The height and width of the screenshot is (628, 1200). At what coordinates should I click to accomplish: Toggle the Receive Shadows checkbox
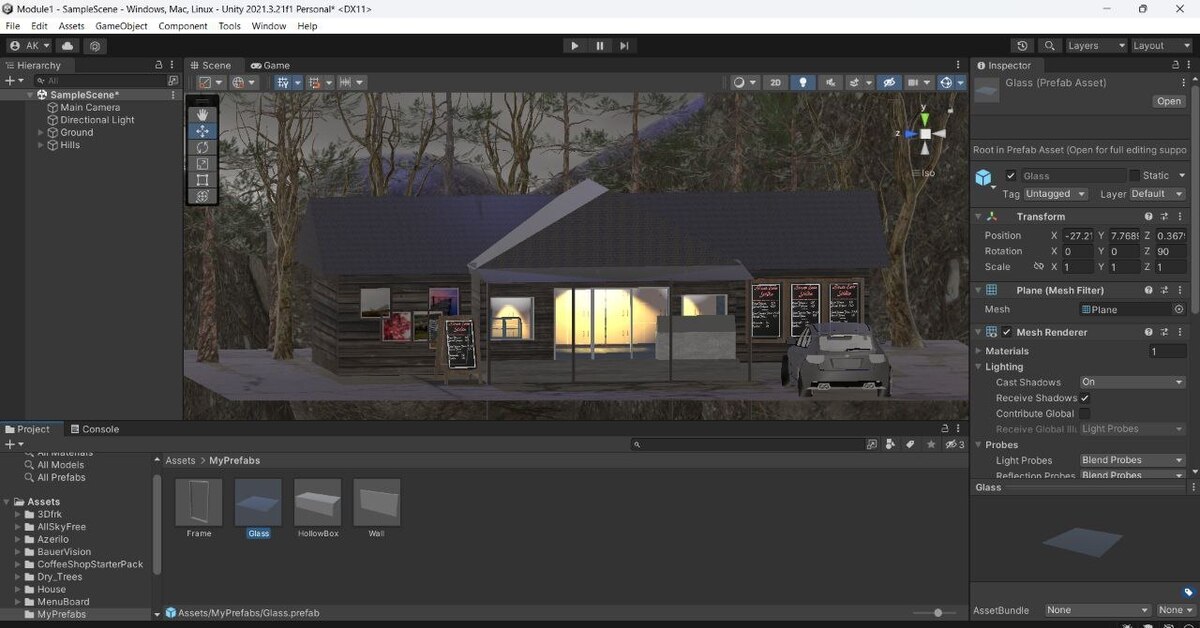coord(1085,398)
